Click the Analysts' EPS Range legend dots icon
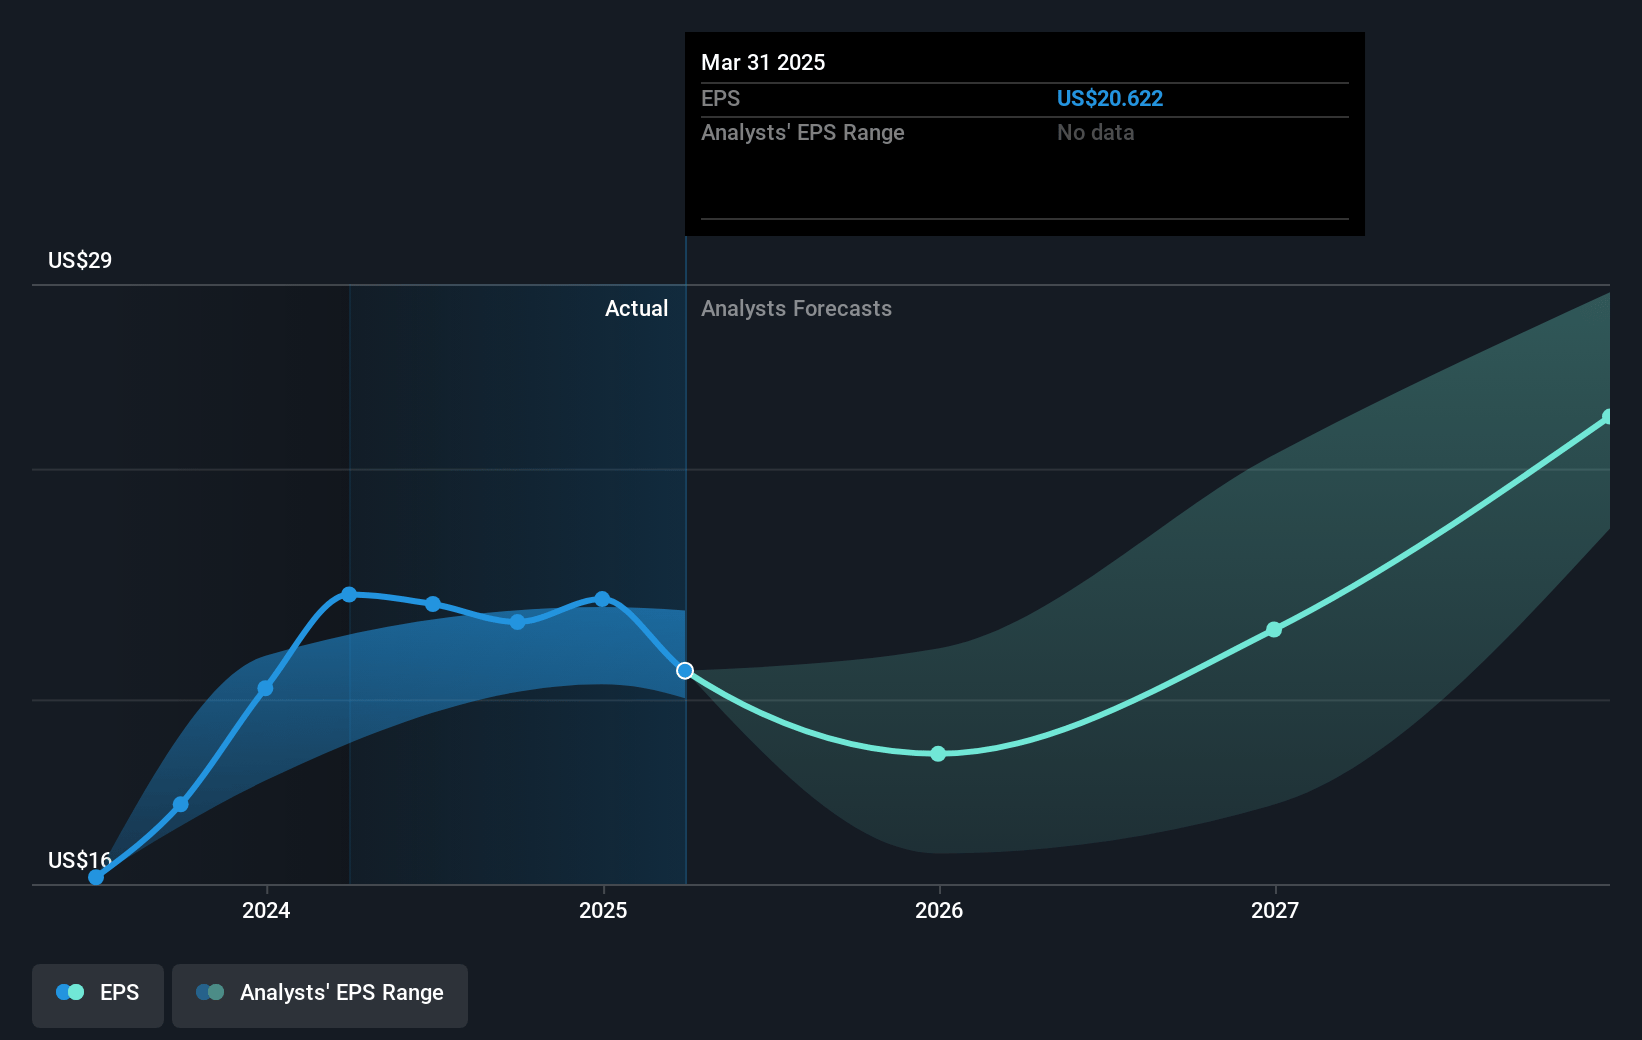The height and width of the screenshot is (1040, 1642). click(x=210, y=992)
